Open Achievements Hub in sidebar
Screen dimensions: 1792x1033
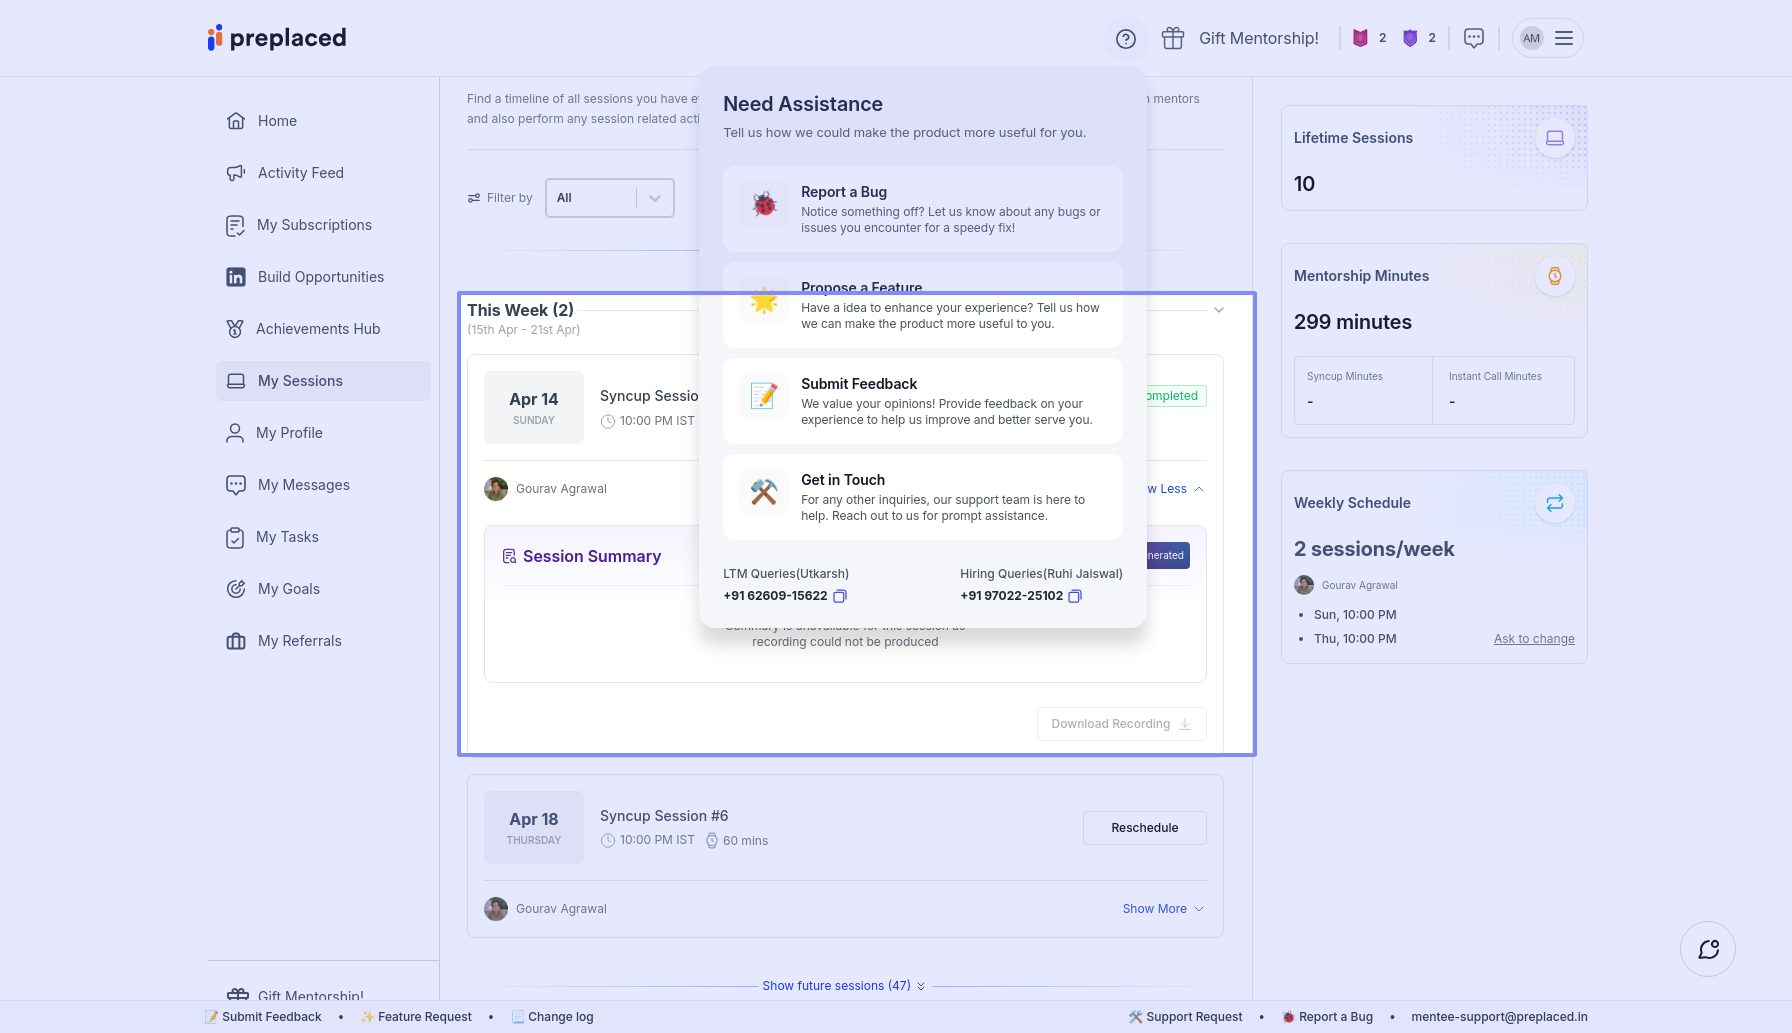317,329
